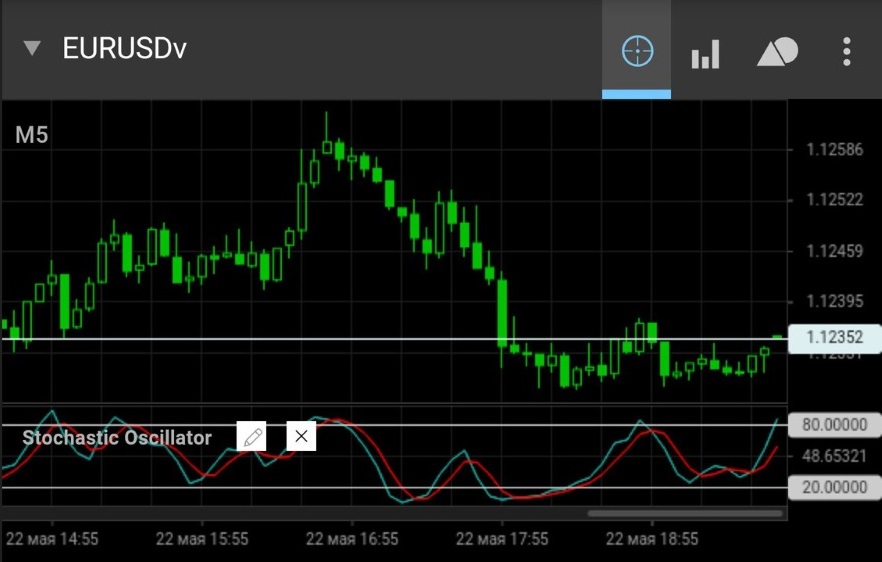Click the 1.12522 price scale label
Screen dimensions: 882x562
click(x=835, y=200)
